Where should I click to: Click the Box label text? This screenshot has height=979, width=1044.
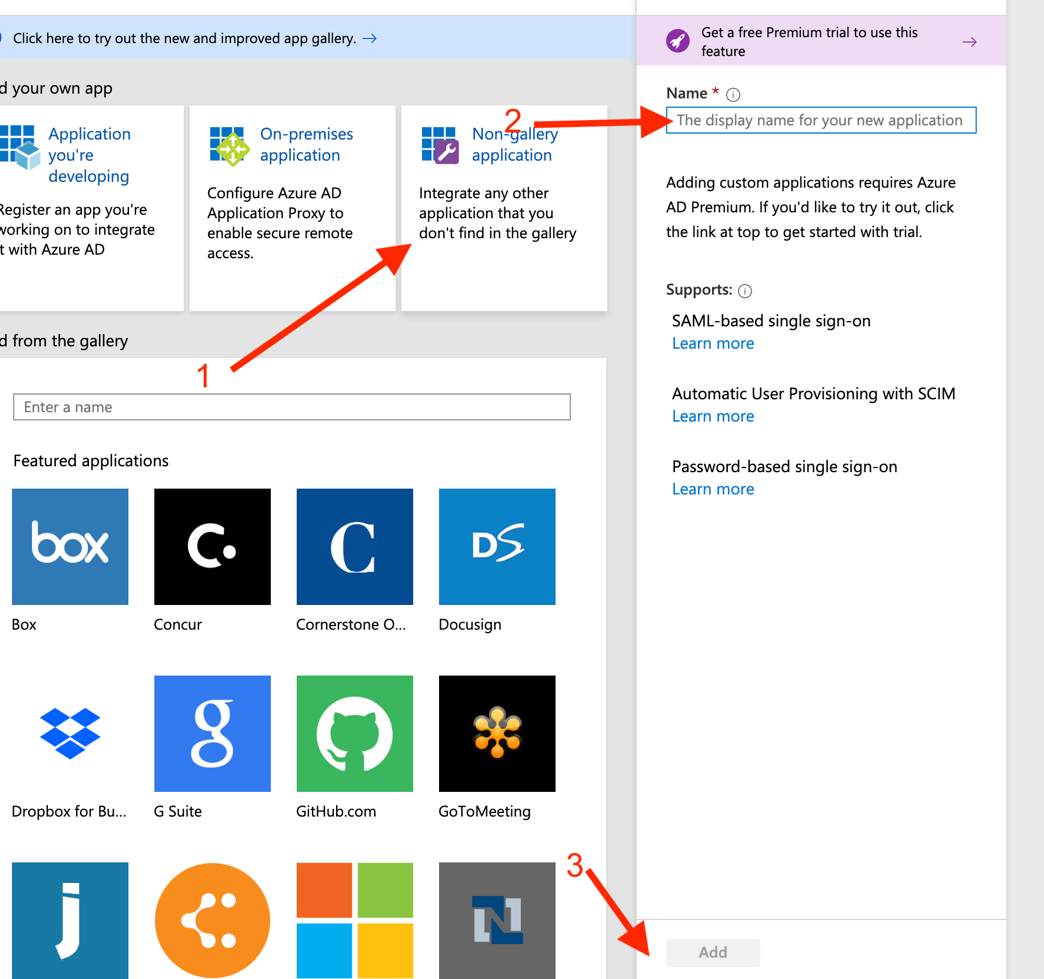pyautogui.click(x=24, y=625)
